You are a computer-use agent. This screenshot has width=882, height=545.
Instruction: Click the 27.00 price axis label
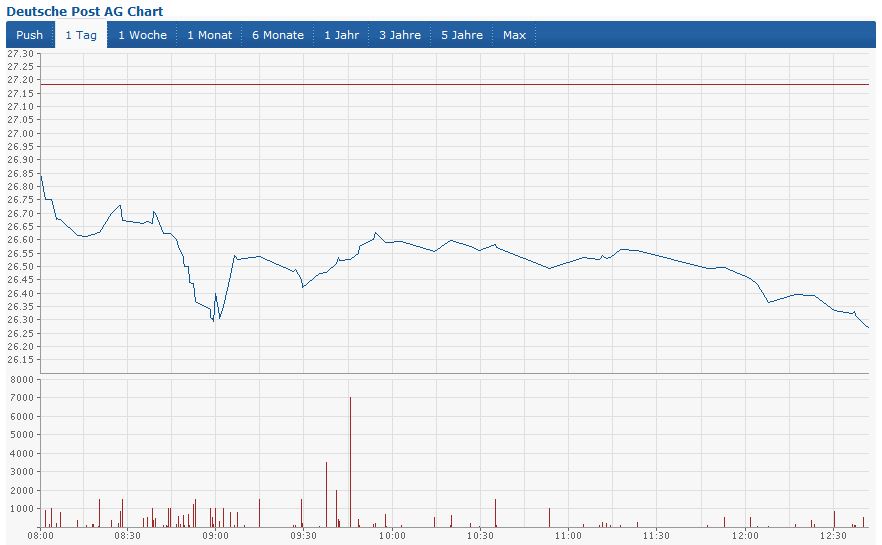click(20, 133)
